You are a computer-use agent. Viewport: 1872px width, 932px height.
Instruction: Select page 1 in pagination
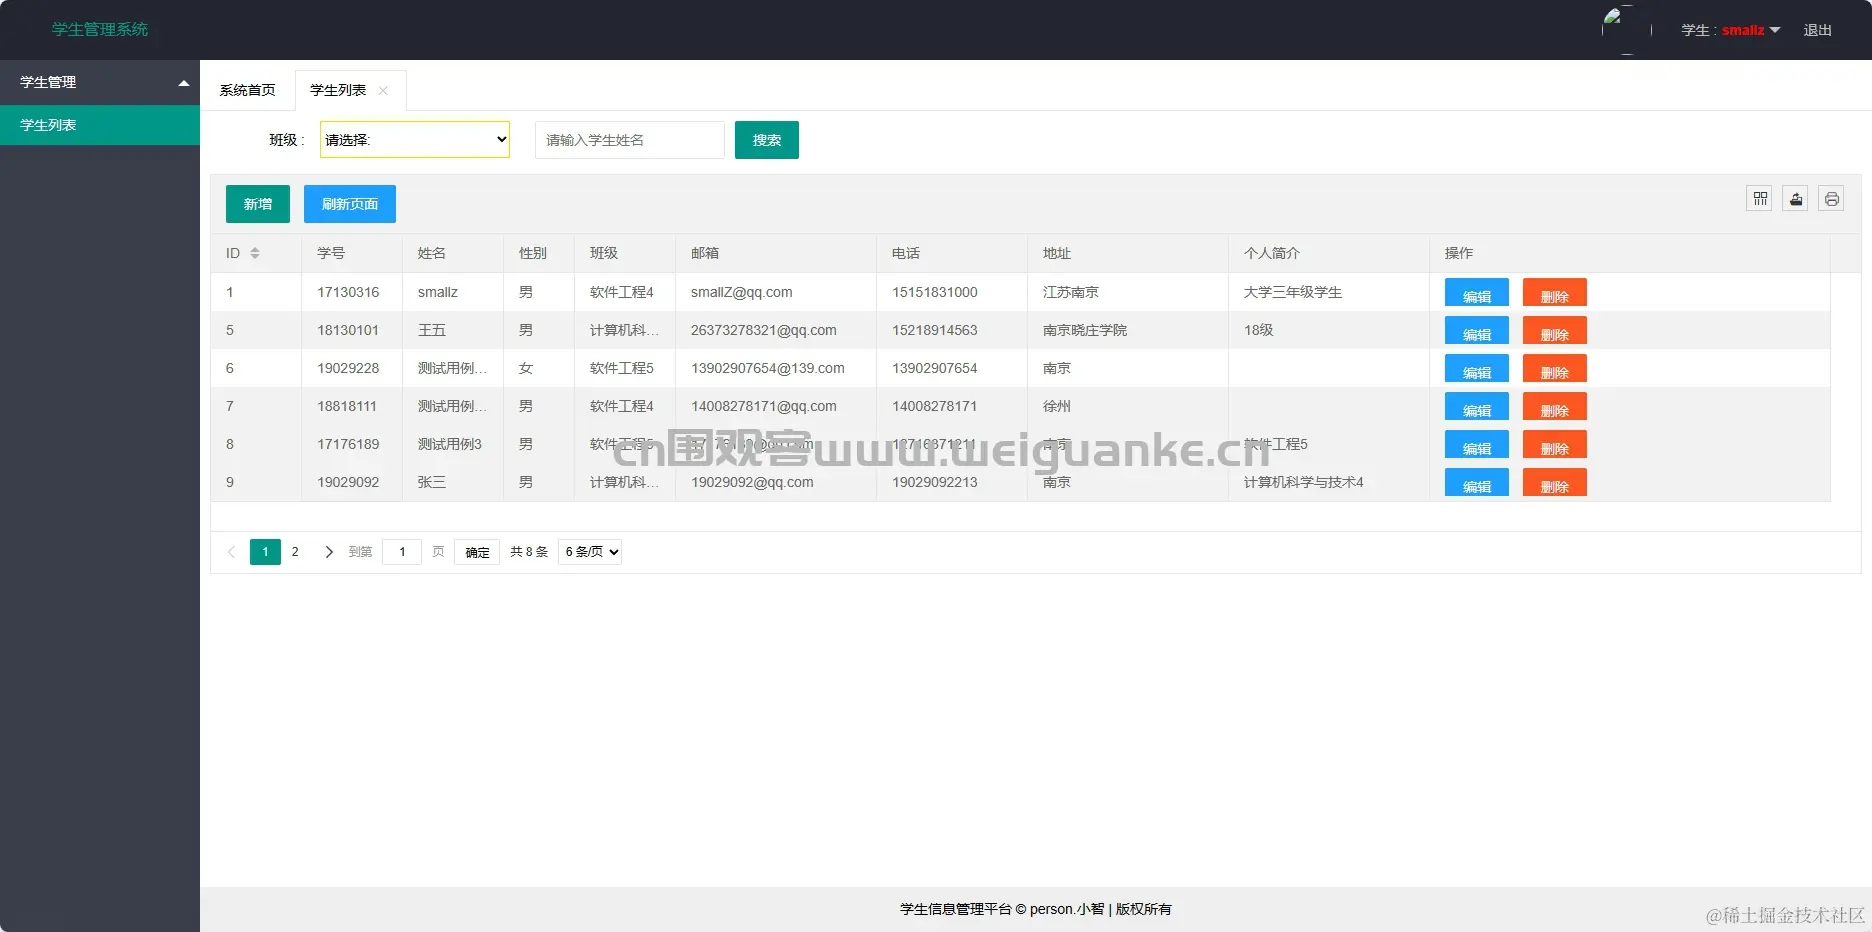point(265,552)
